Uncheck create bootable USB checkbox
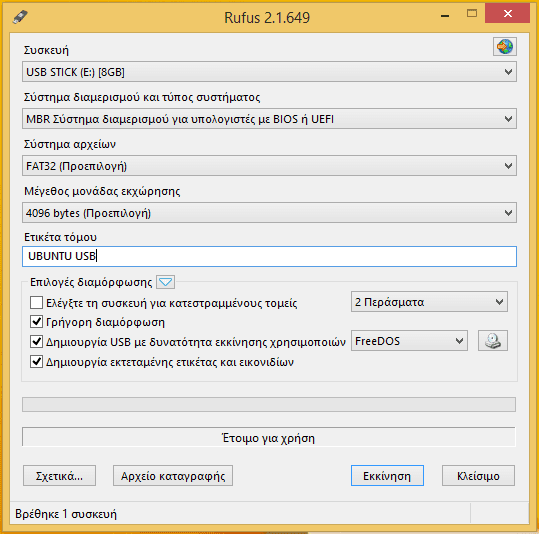Image resolution: width=539 pixels, height=534 pixels. [x=36, y=342]
